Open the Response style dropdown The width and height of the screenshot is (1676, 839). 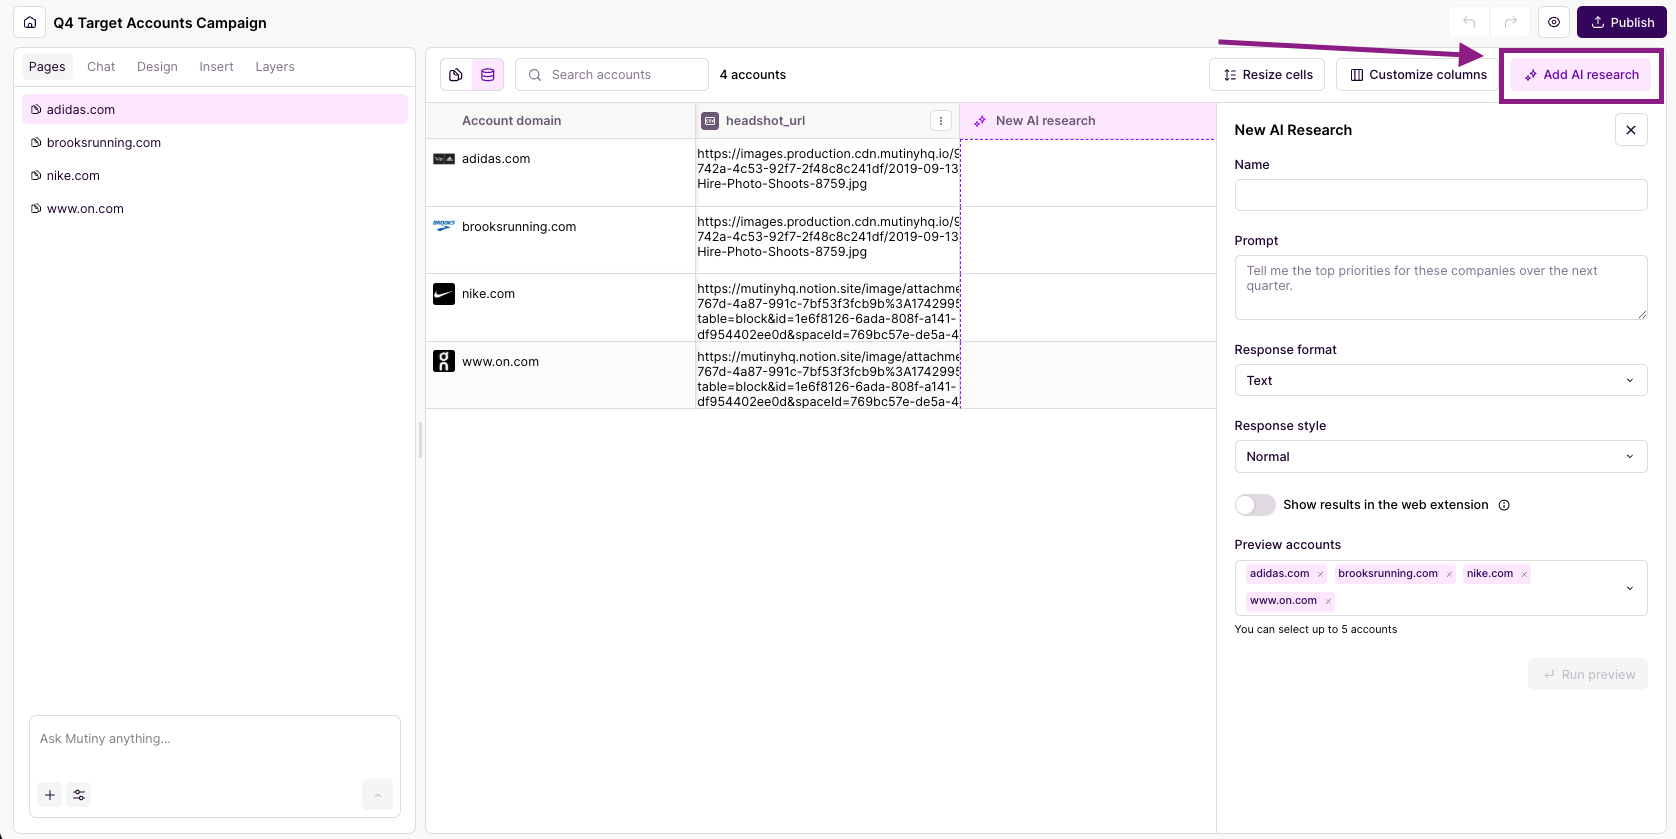click(1441, 456)
